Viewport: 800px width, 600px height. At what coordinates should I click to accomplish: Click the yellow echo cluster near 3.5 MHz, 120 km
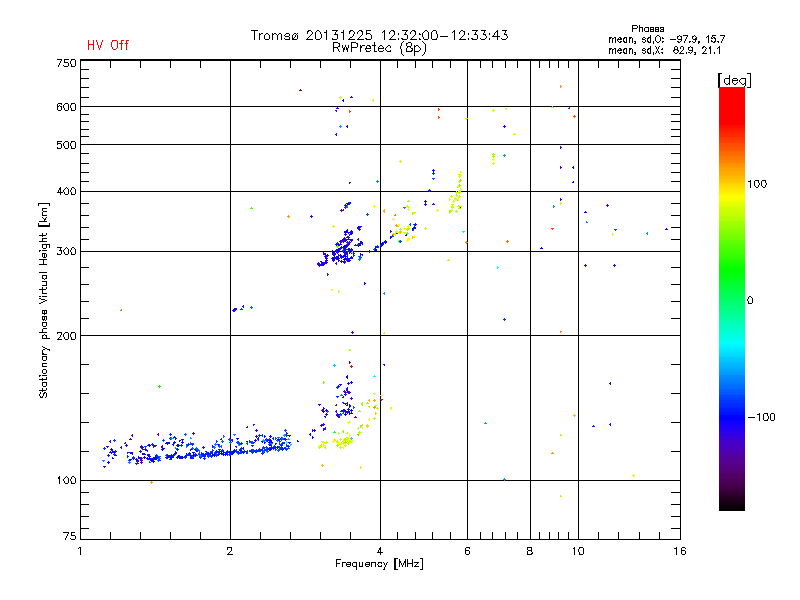coord(337,441)
